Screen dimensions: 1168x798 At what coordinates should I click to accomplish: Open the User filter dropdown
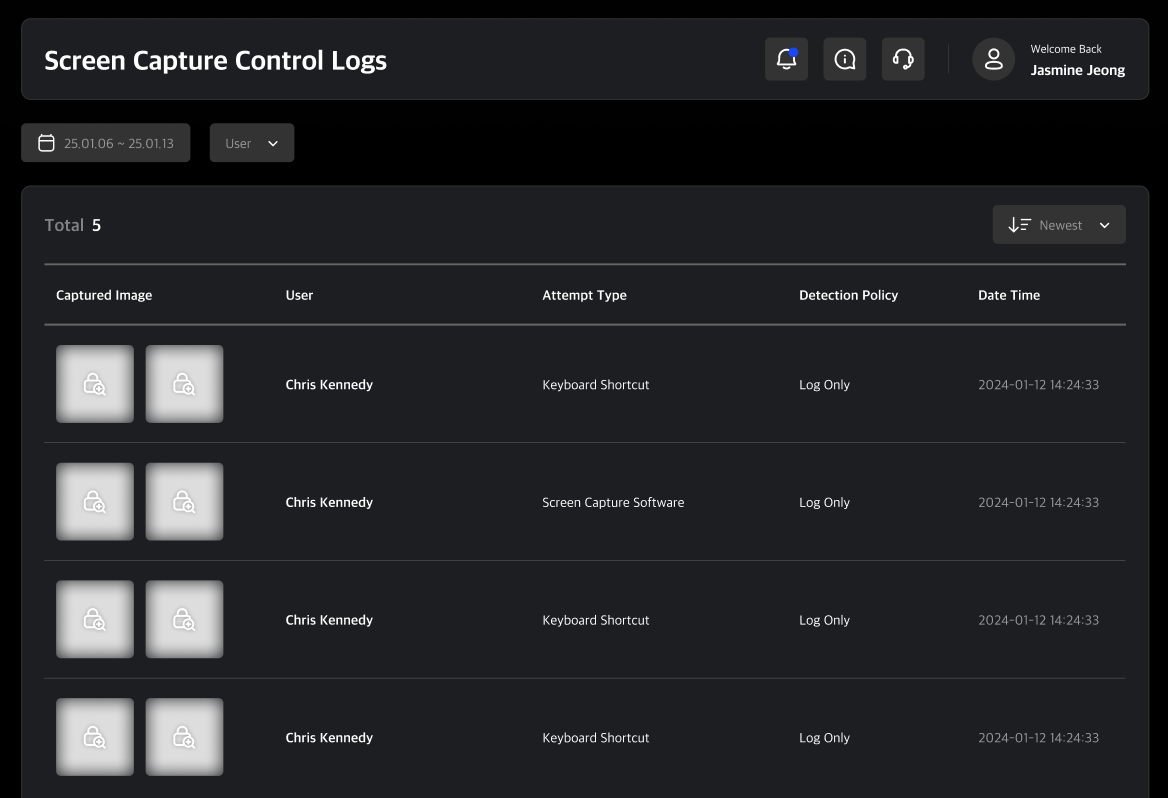pos(251,142)
